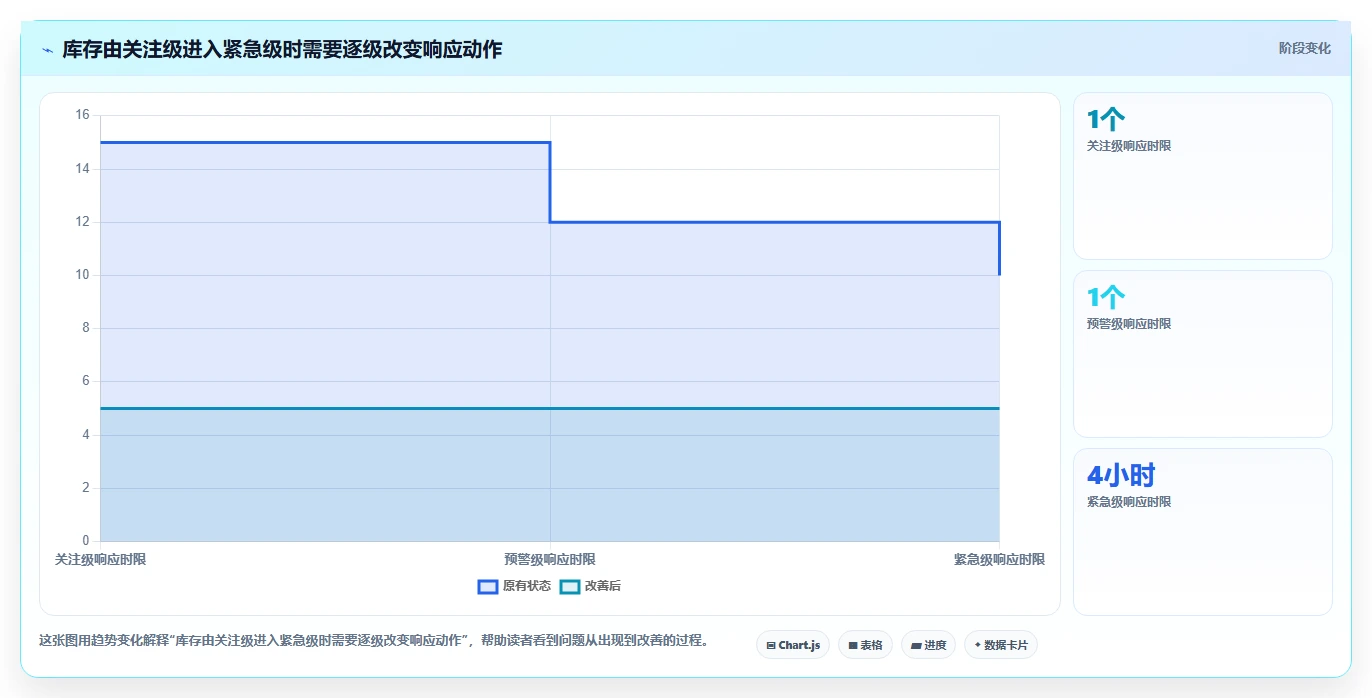Screen dimensions: 1372x698
Task: Click the 紧急级响应时限 card label
Action: tap(1129, 502)
